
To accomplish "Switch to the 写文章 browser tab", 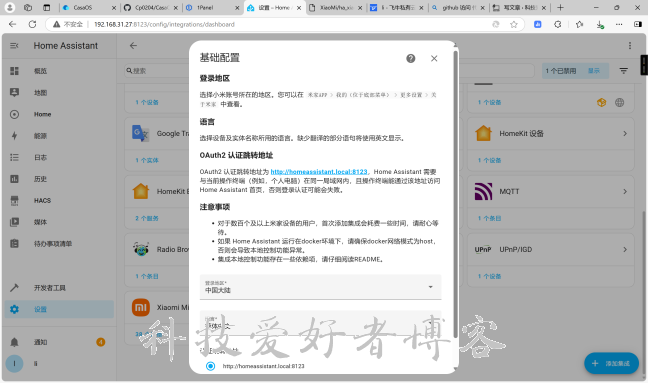I will coord(520,7).
